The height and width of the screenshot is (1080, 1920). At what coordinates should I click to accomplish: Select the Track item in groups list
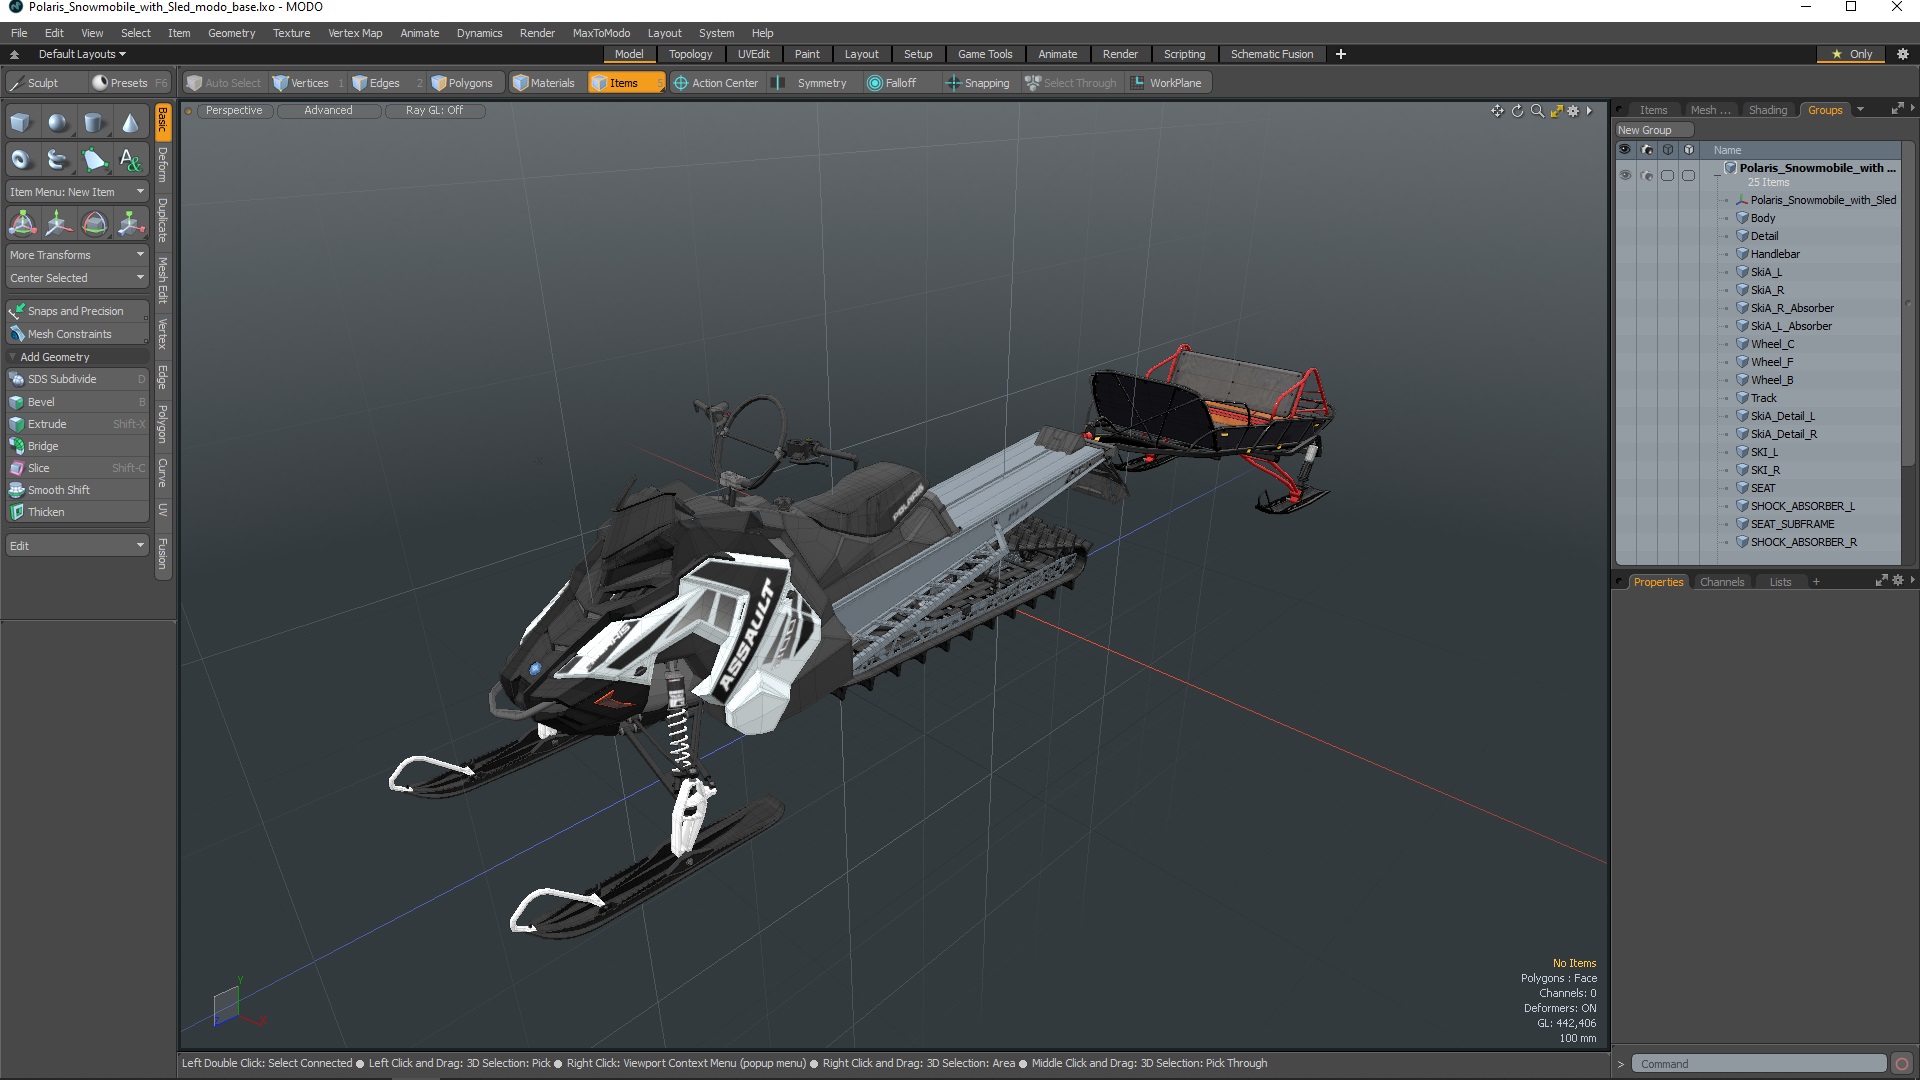coord(1763,398)
